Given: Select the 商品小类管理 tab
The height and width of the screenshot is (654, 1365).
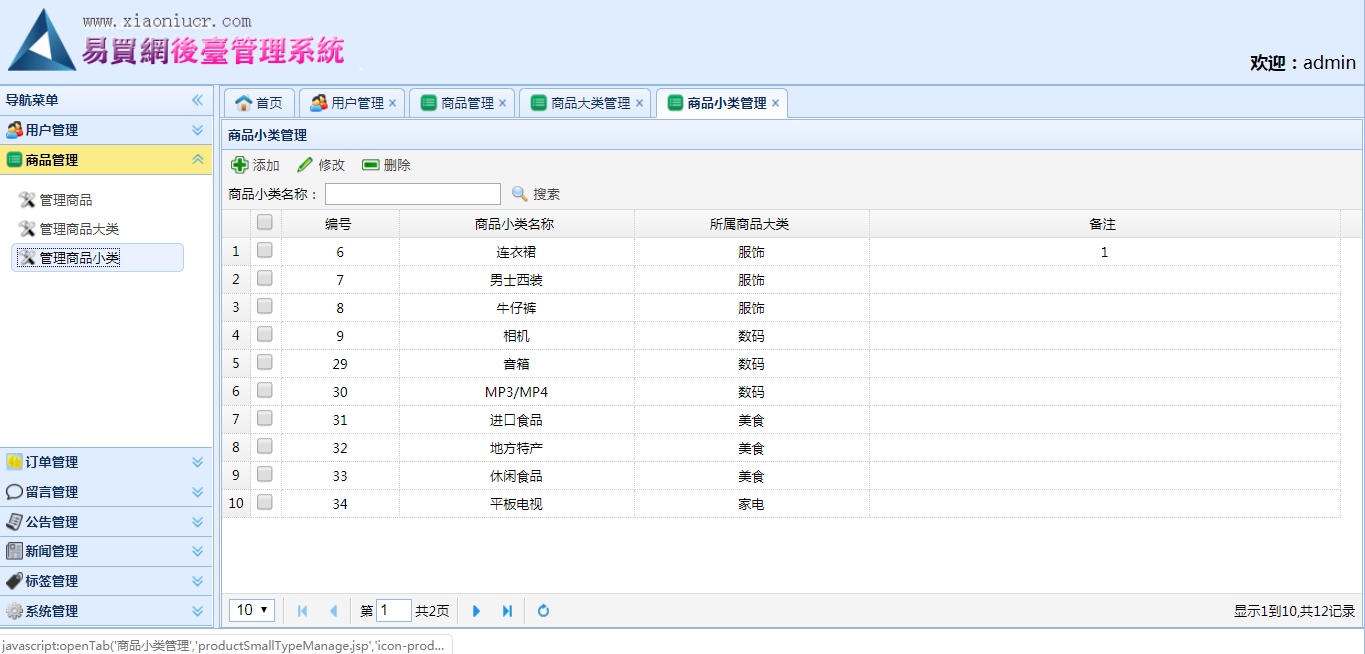Looking at the screenshot, I should [x=722, y=103].
